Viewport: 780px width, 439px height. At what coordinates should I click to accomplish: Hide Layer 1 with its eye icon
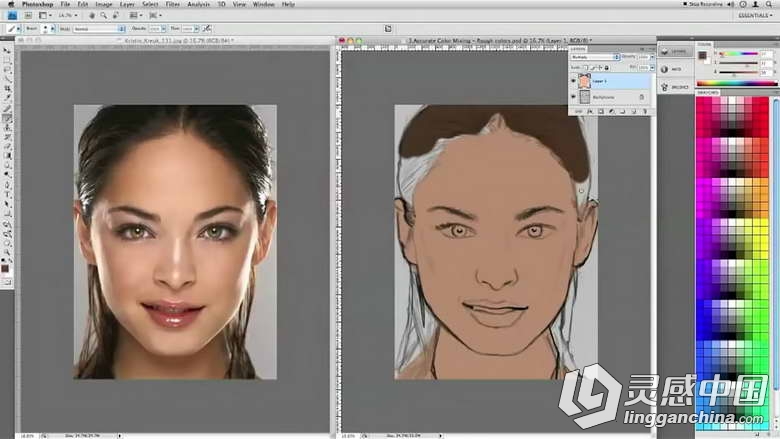(573, 81)
